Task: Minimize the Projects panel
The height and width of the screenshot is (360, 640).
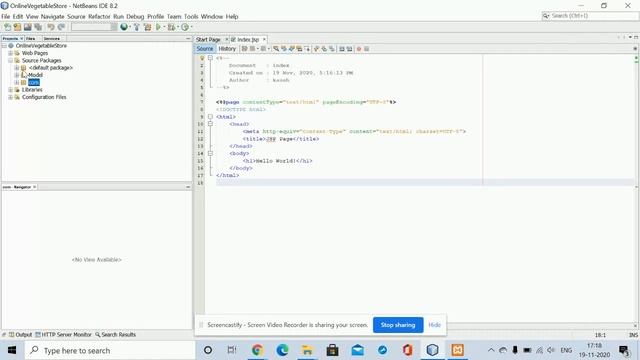Action: (x=188, y=38)
